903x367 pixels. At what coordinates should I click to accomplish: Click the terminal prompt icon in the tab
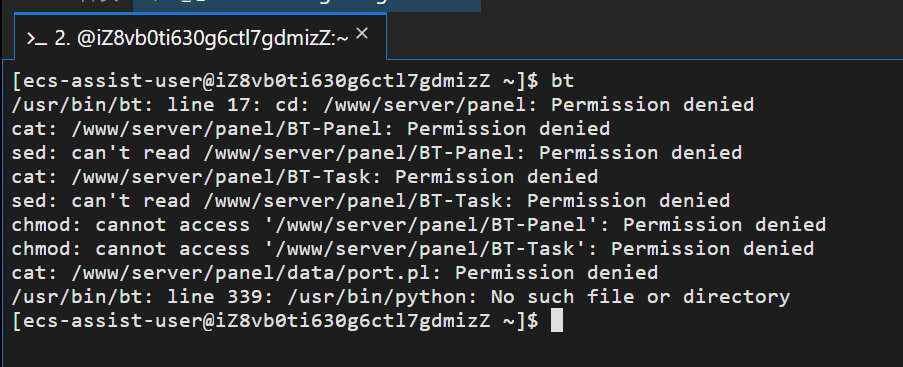(x=37, y=39)
